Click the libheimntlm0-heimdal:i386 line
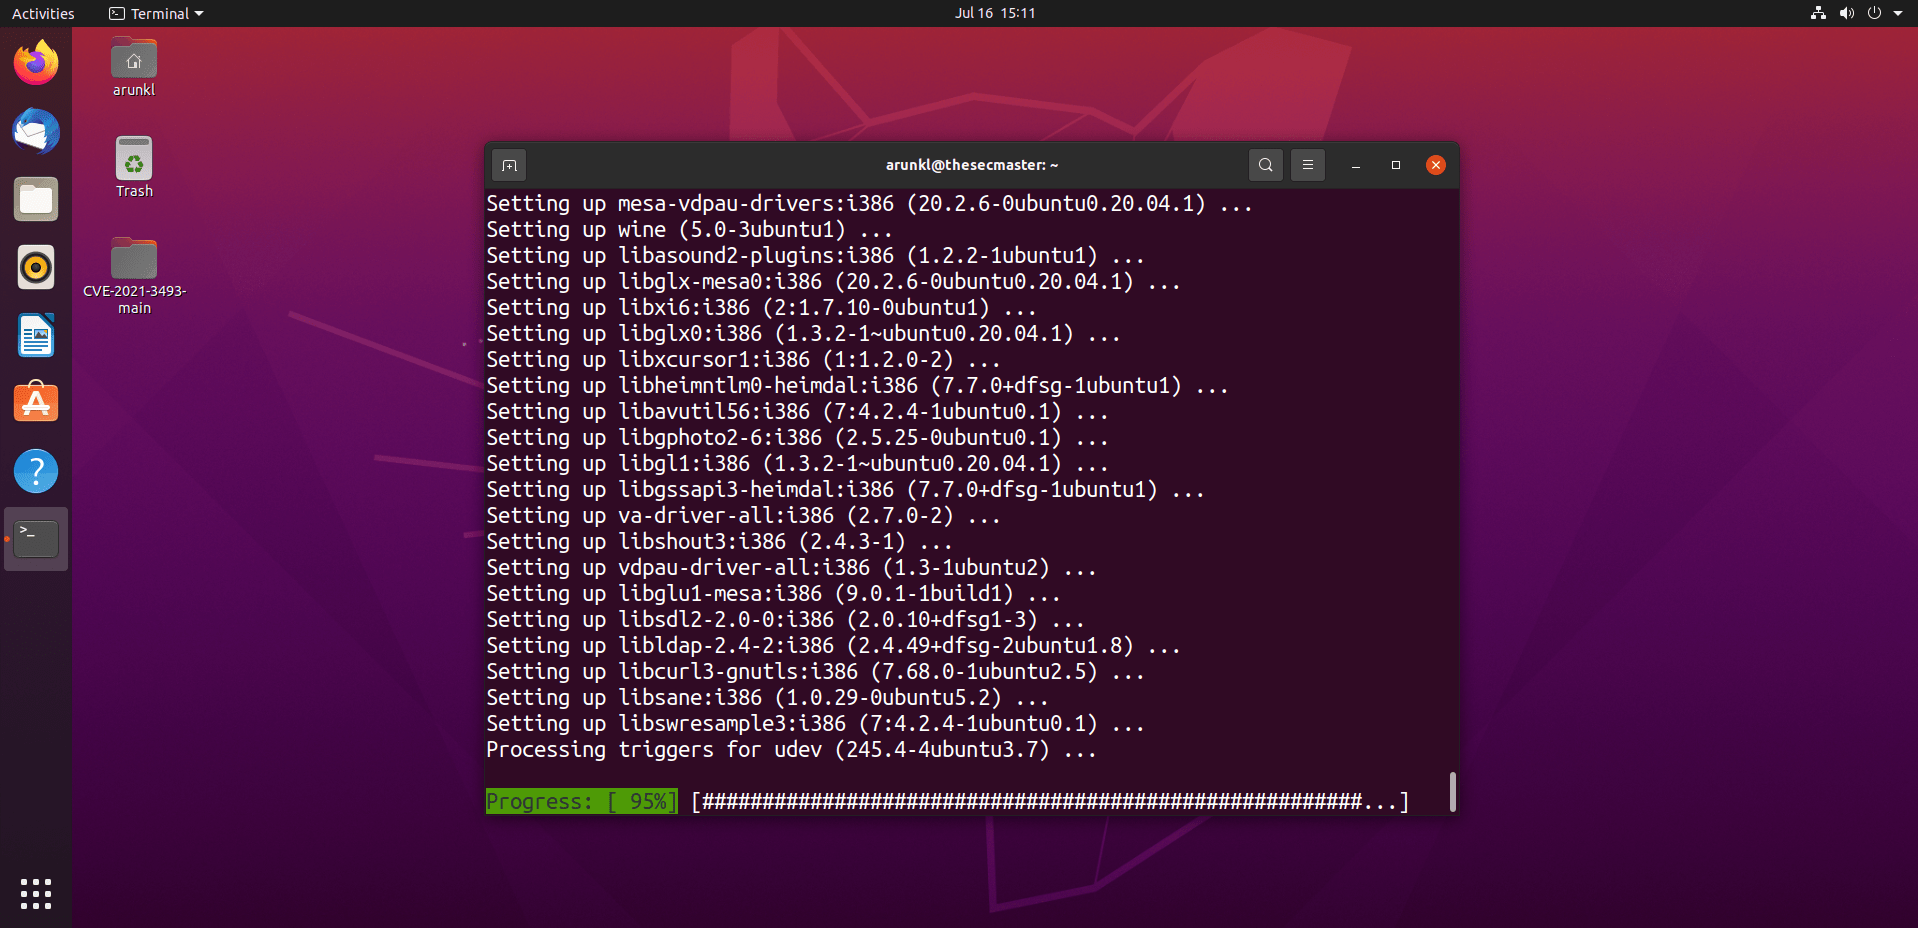The height and width of the screenshot is (928, 1918). [x=858, y=385]
